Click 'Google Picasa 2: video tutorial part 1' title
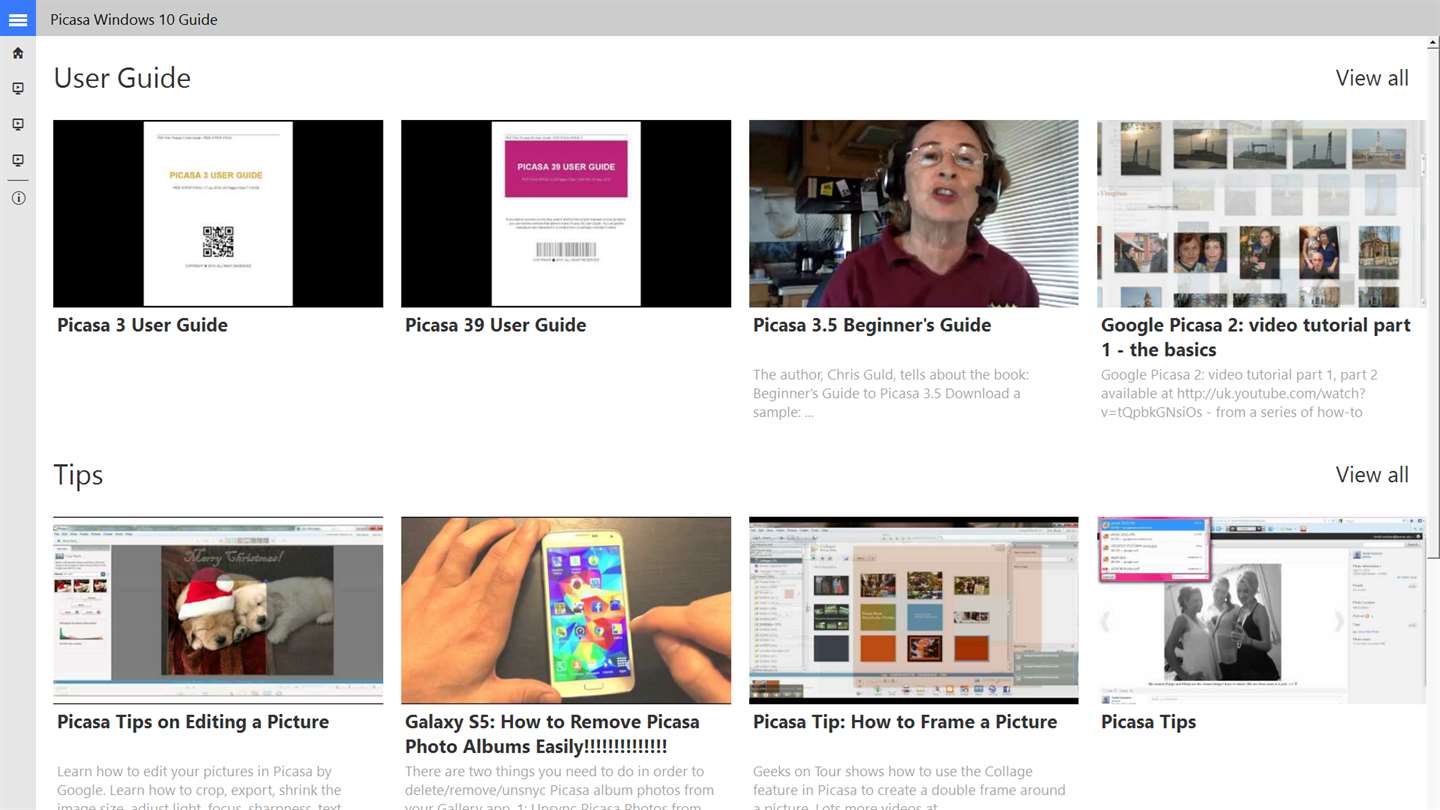 pyautogui.click(x=1256, y=337)
